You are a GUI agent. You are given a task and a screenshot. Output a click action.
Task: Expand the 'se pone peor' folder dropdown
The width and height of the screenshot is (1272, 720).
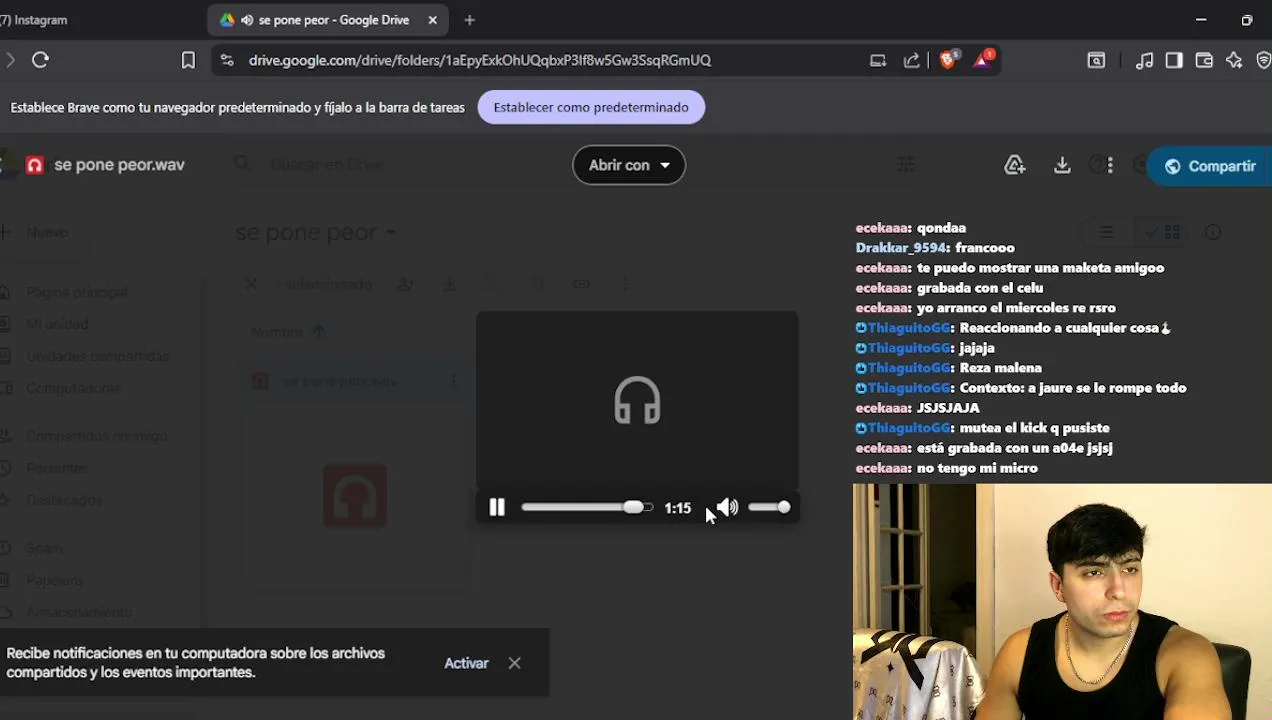[391, 232]
